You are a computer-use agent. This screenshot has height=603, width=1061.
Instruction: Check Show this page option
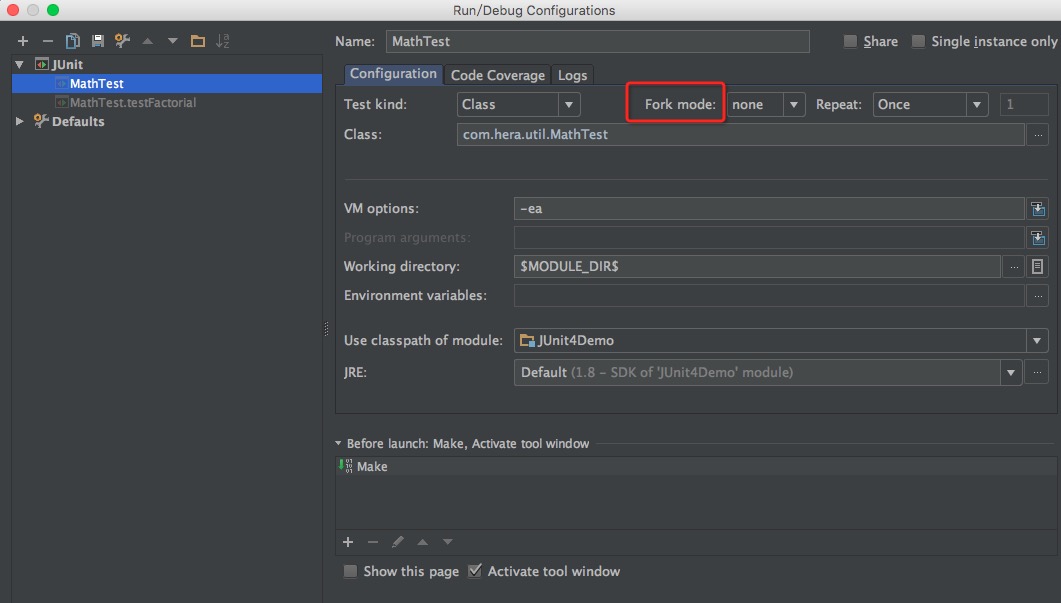351,572
